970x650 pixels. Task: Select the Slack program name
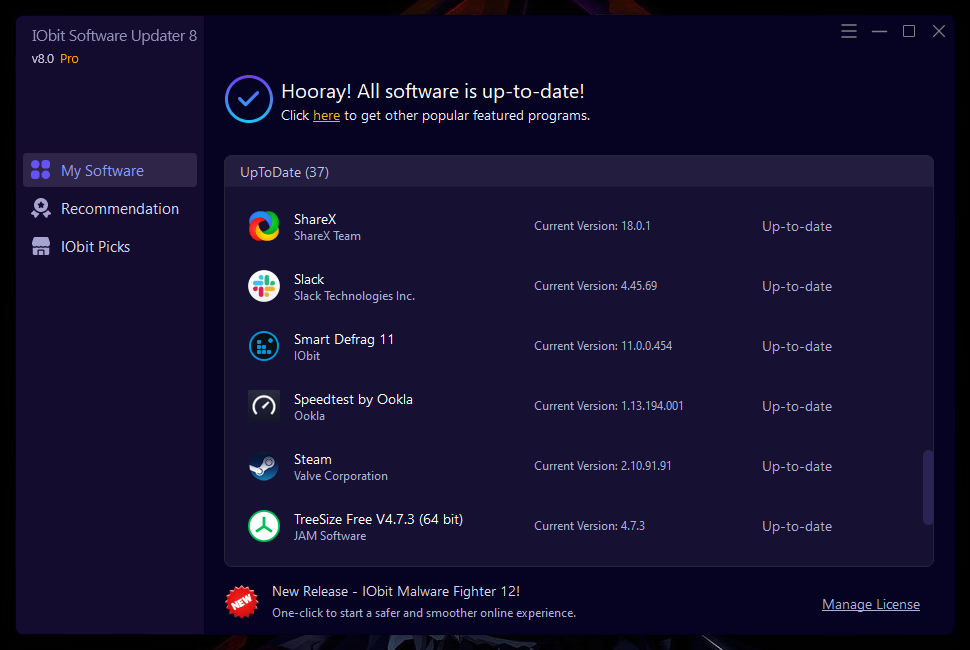309,280
